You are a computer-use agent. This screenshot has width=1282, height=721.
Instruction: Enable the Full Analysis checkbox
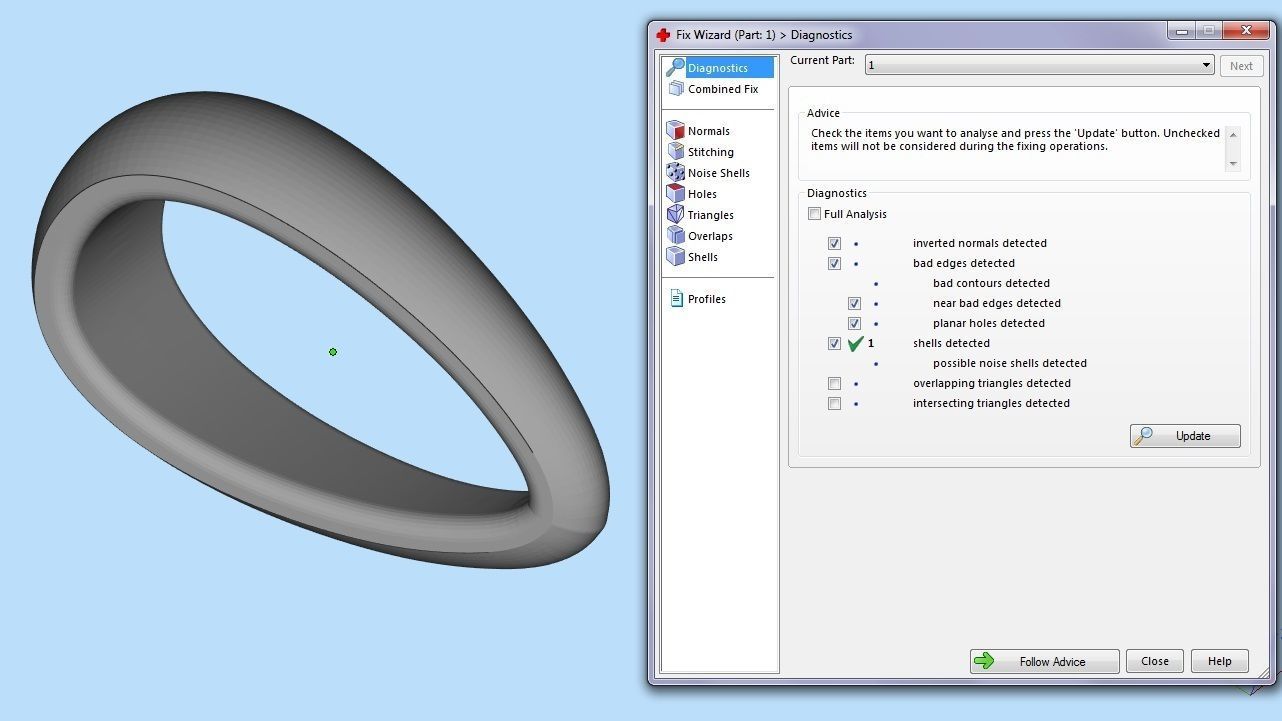pyautogui.click(x=814, y=214)
